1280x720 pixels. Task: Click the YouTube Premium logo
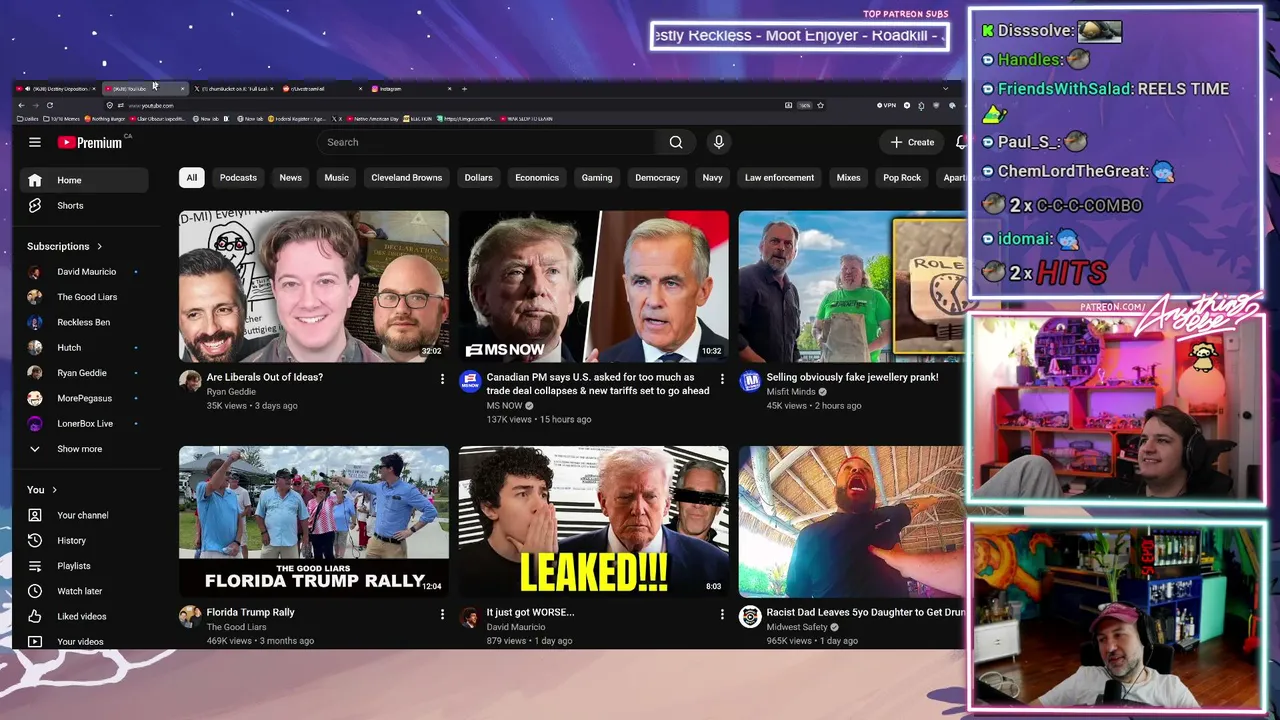tap(90, 142)
